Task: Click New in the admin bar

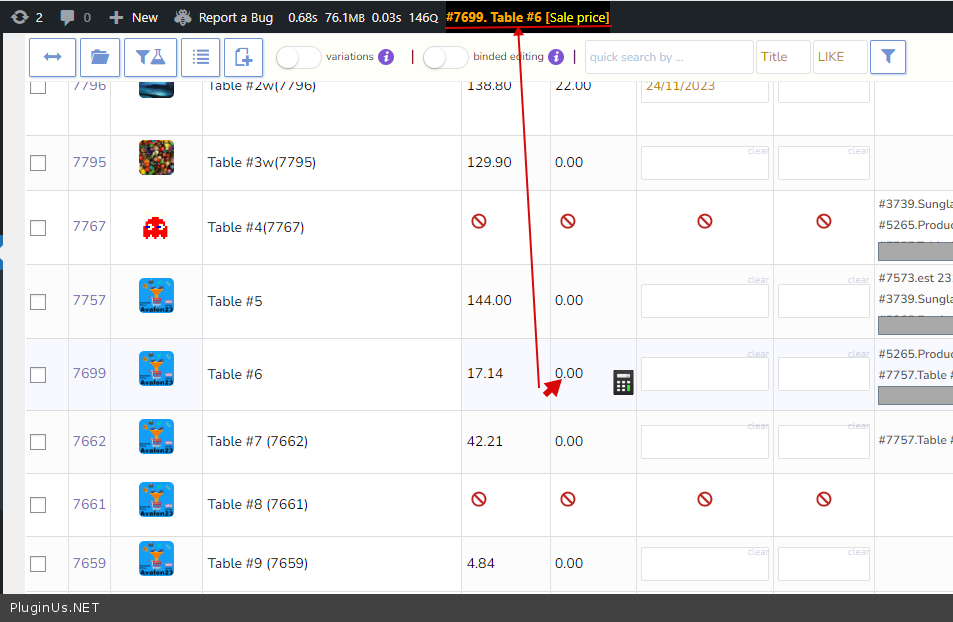Action: tap(134, 17)
